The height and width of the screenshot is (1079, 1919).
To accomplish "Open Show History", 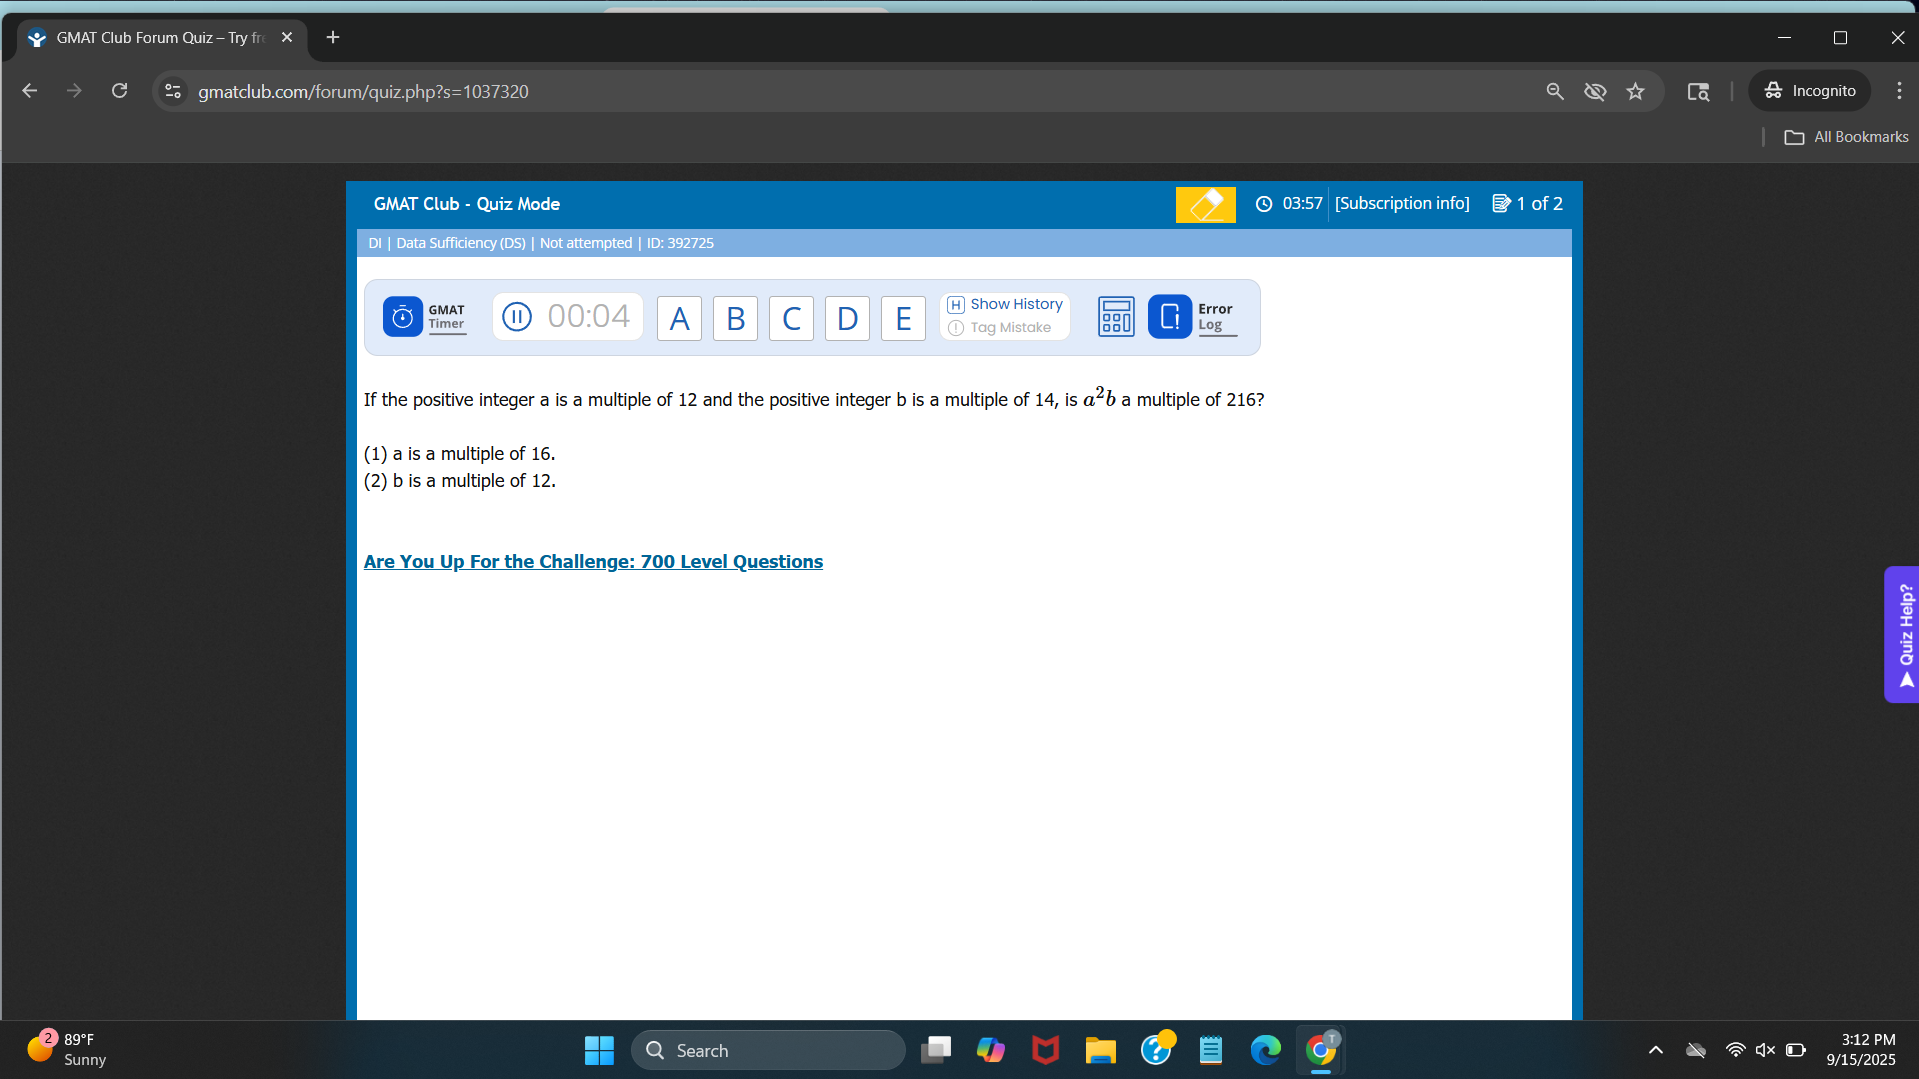I will pos(1005,304).
